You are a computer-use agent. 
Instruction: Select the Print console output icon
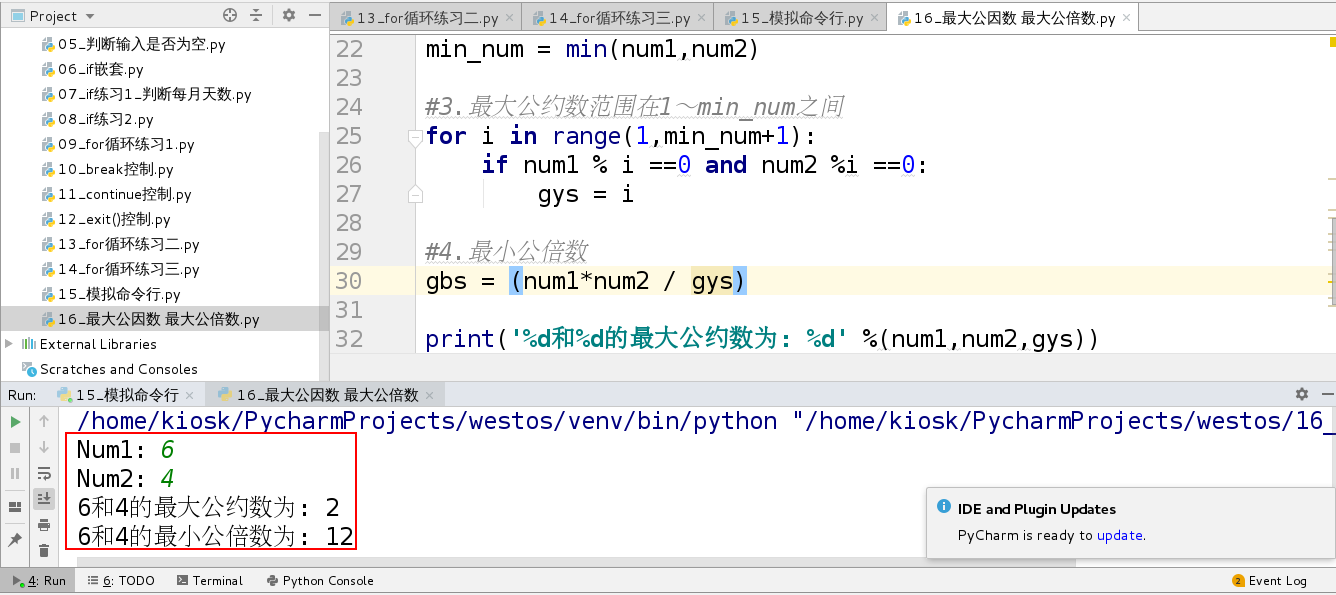click(x=43, y=524)
